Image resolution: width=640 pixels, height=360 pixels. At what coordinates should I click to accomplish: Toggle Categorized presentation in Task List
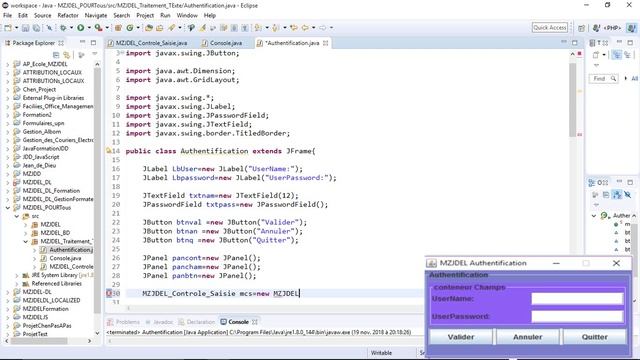[617, 55]
